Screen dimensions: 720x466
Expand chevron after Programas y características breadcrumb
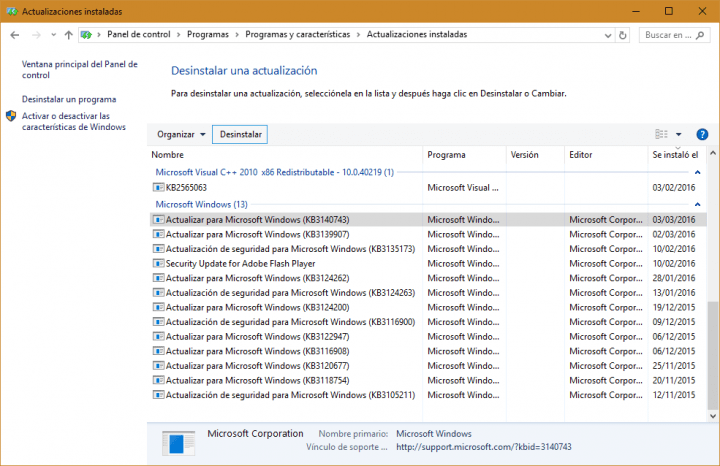tap(358, 35)
